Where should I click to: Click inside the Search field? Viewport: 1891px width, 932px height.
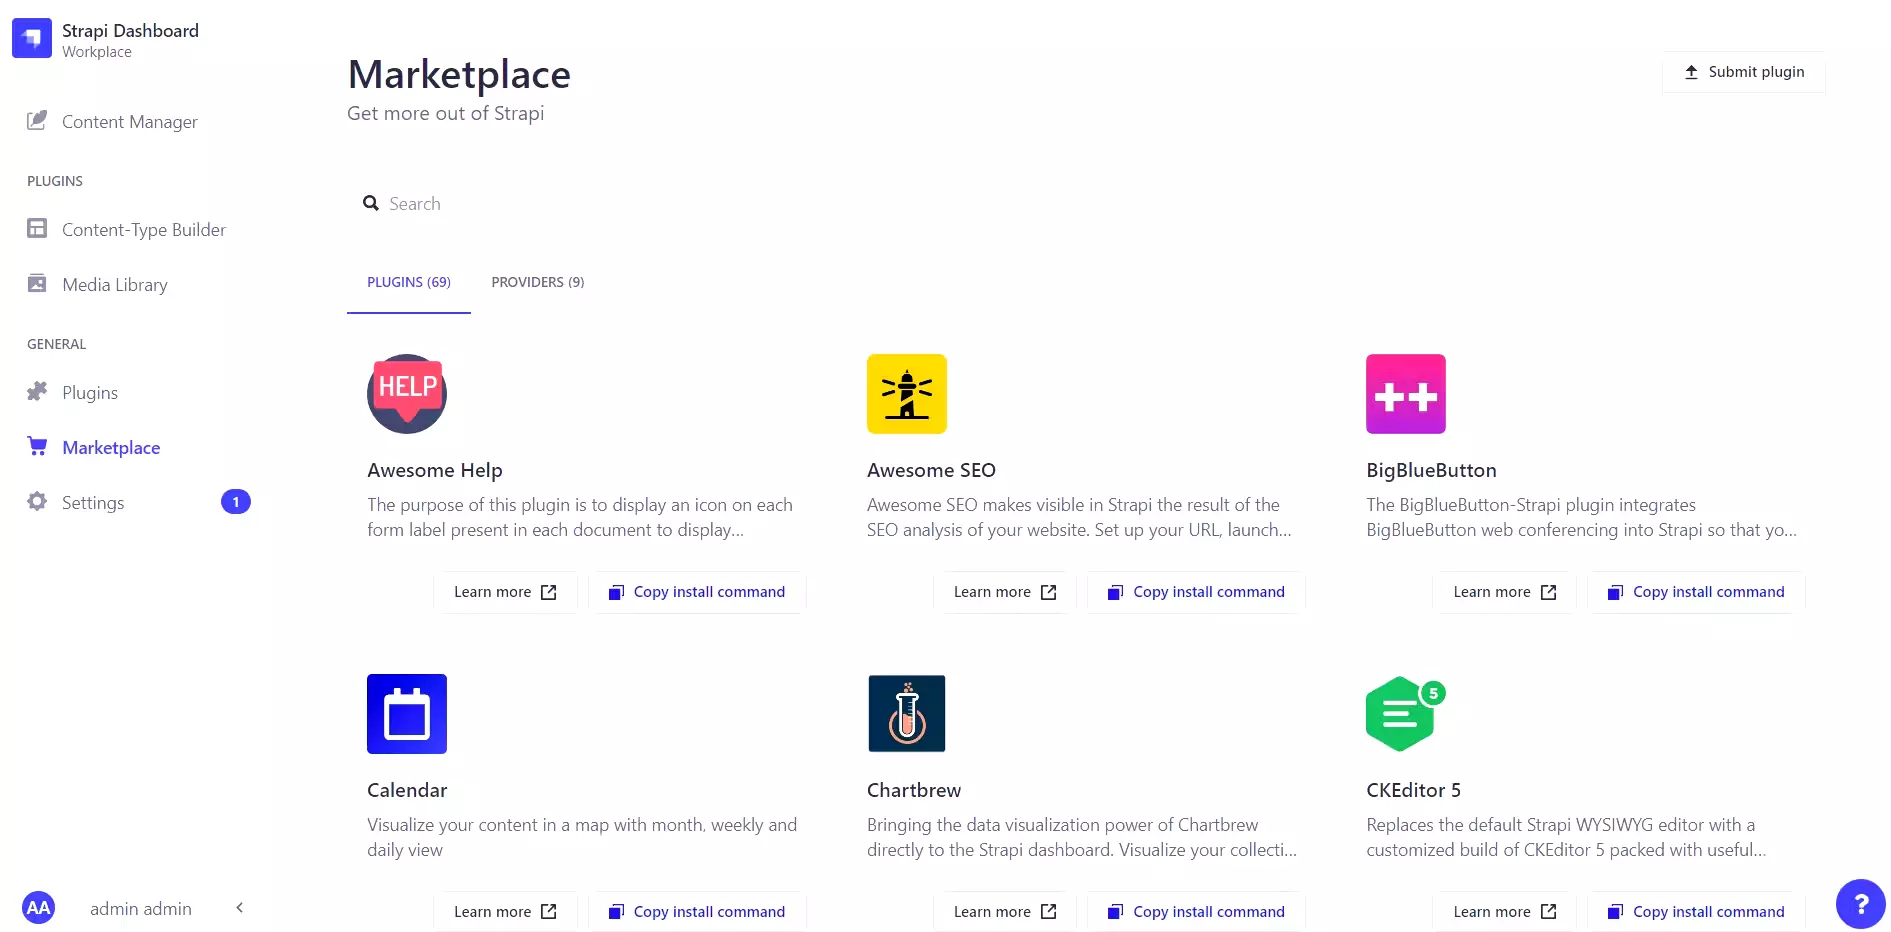pos(500,203)
